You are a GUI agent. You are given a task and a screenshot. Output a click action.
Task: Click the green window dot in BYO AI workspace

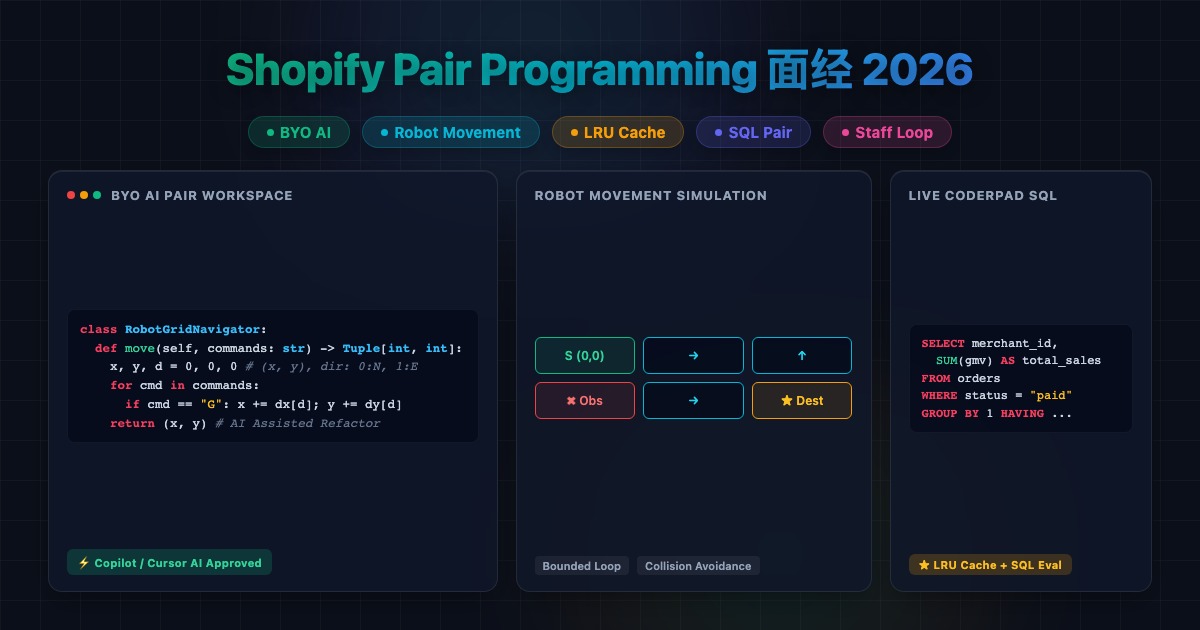point(97,195)
